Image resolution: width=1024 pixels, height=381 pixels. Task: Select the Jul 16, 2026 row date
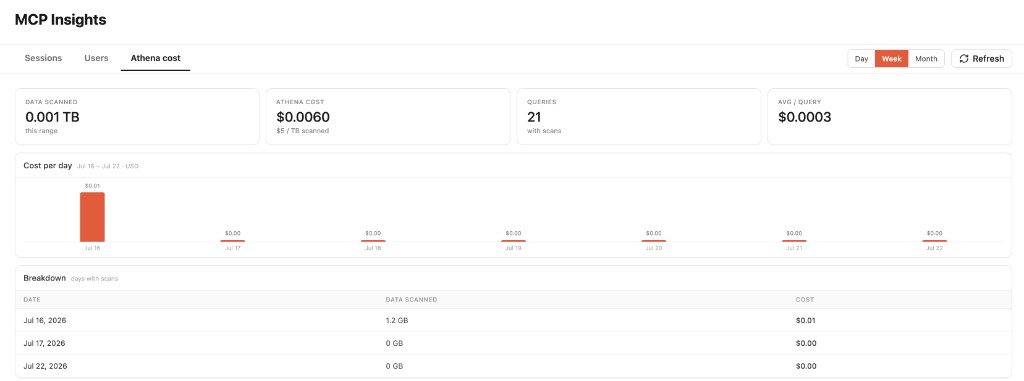point(45,320)
